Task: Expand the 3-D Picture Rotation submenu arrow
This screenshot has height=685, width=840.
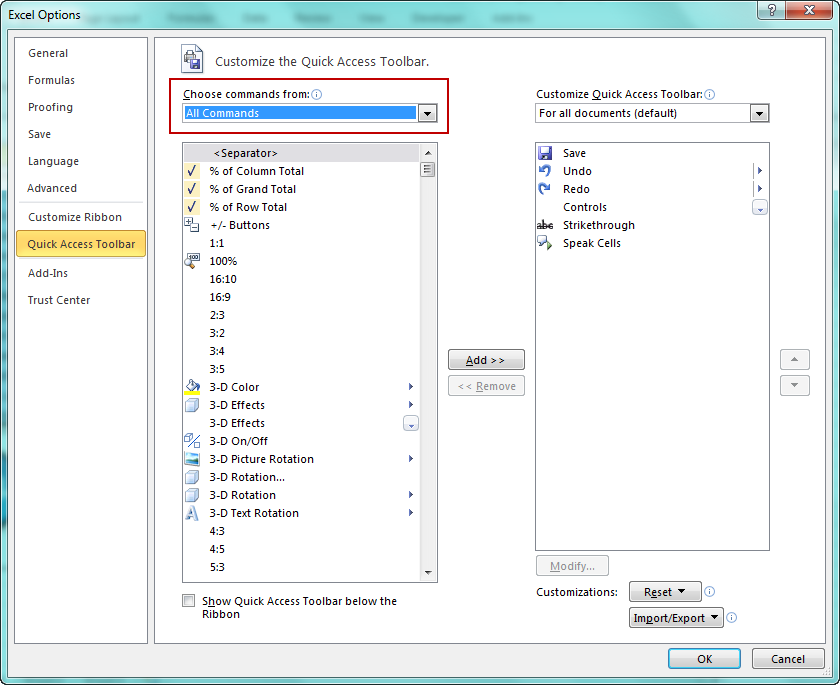Action: coord(411,458)
